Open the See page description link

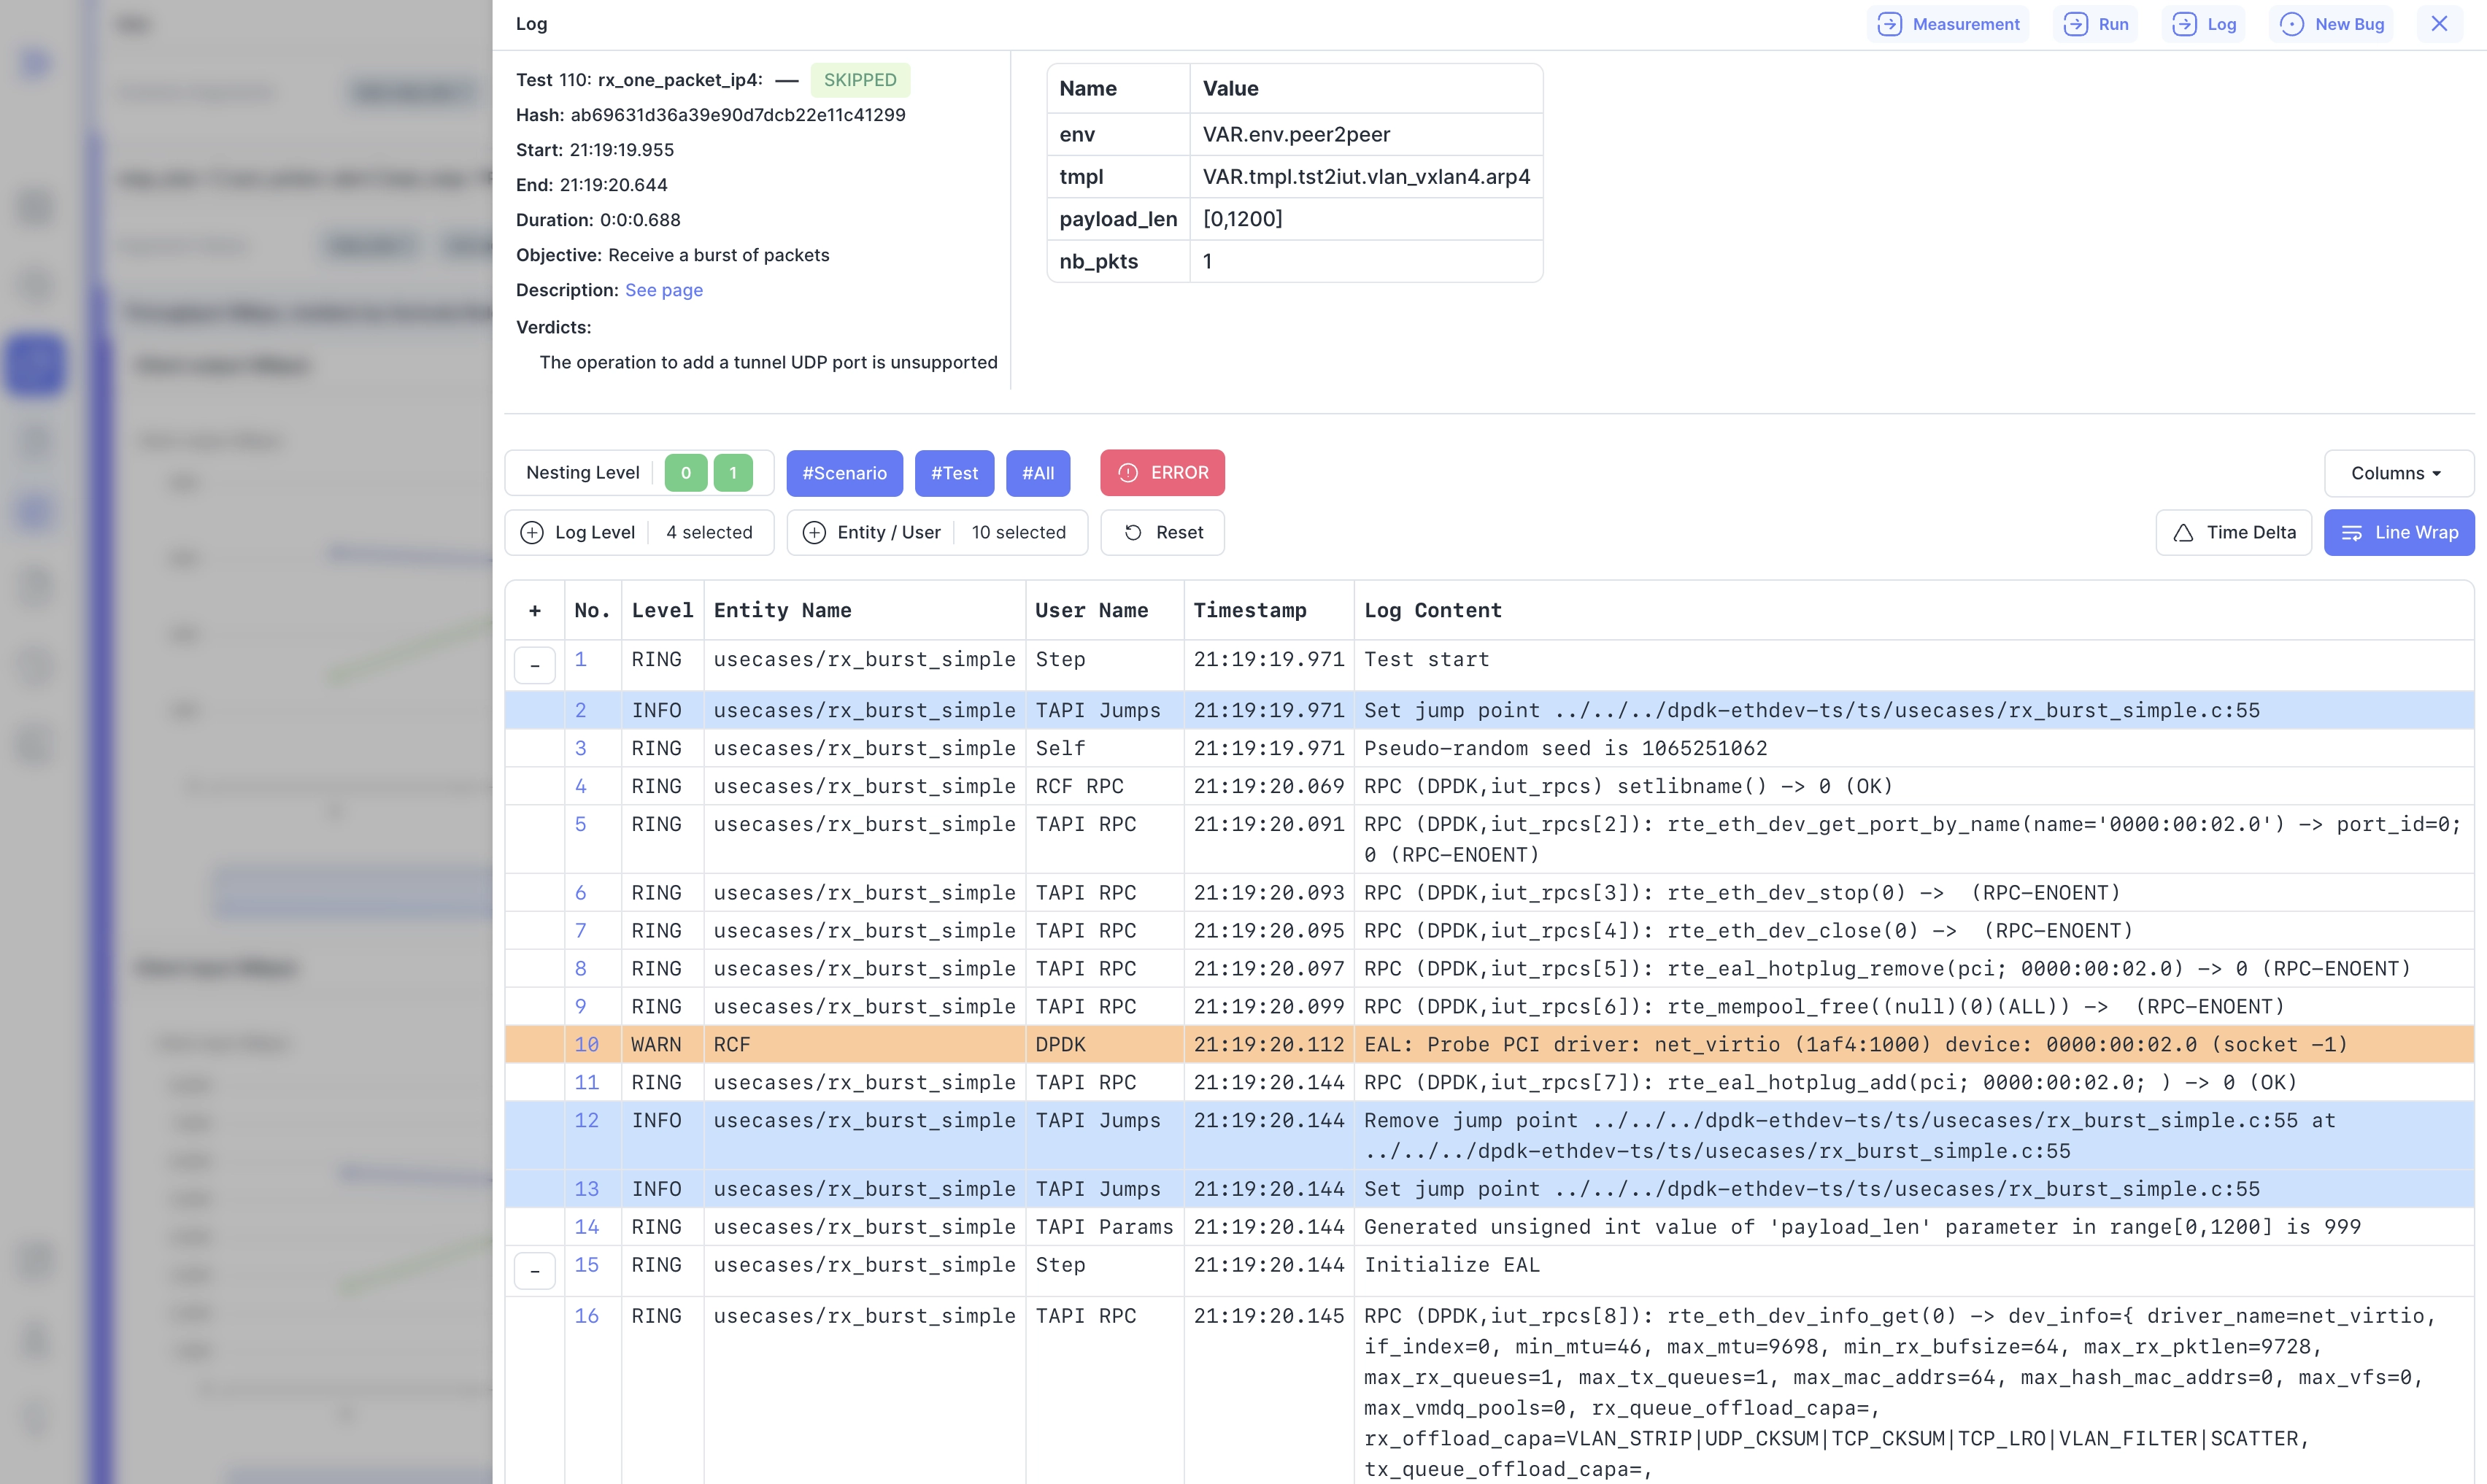click(663, 290)
